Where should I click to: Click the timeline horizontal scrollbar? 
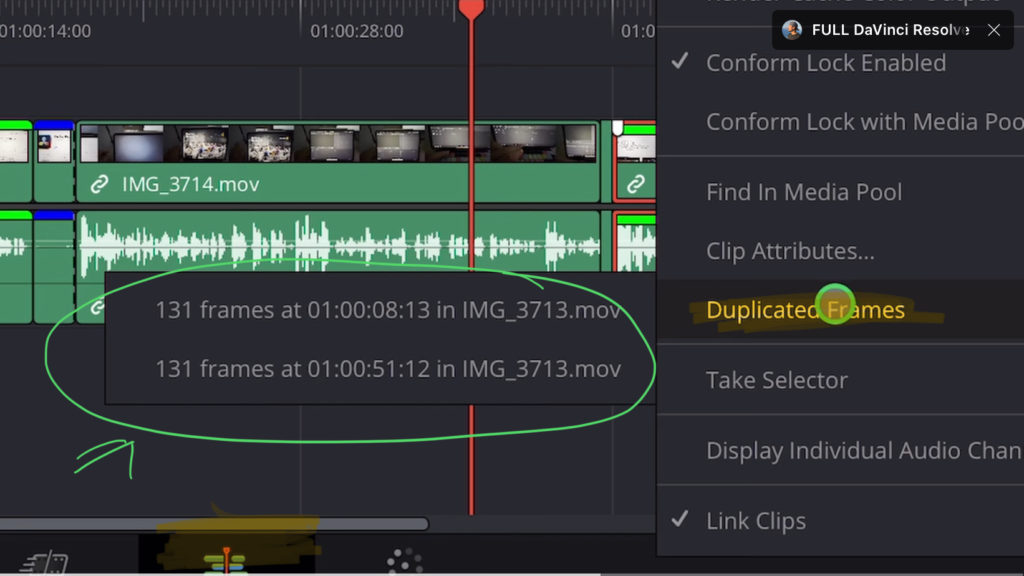point(214,523)
